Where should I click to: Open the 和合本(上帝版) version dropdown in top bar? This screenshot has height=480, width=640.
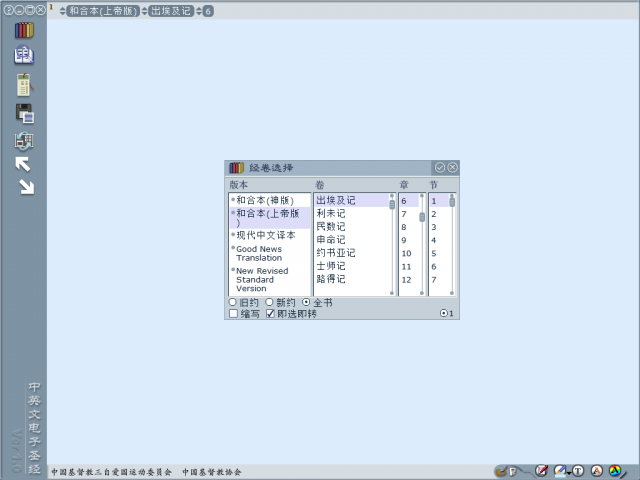point(103,11)
